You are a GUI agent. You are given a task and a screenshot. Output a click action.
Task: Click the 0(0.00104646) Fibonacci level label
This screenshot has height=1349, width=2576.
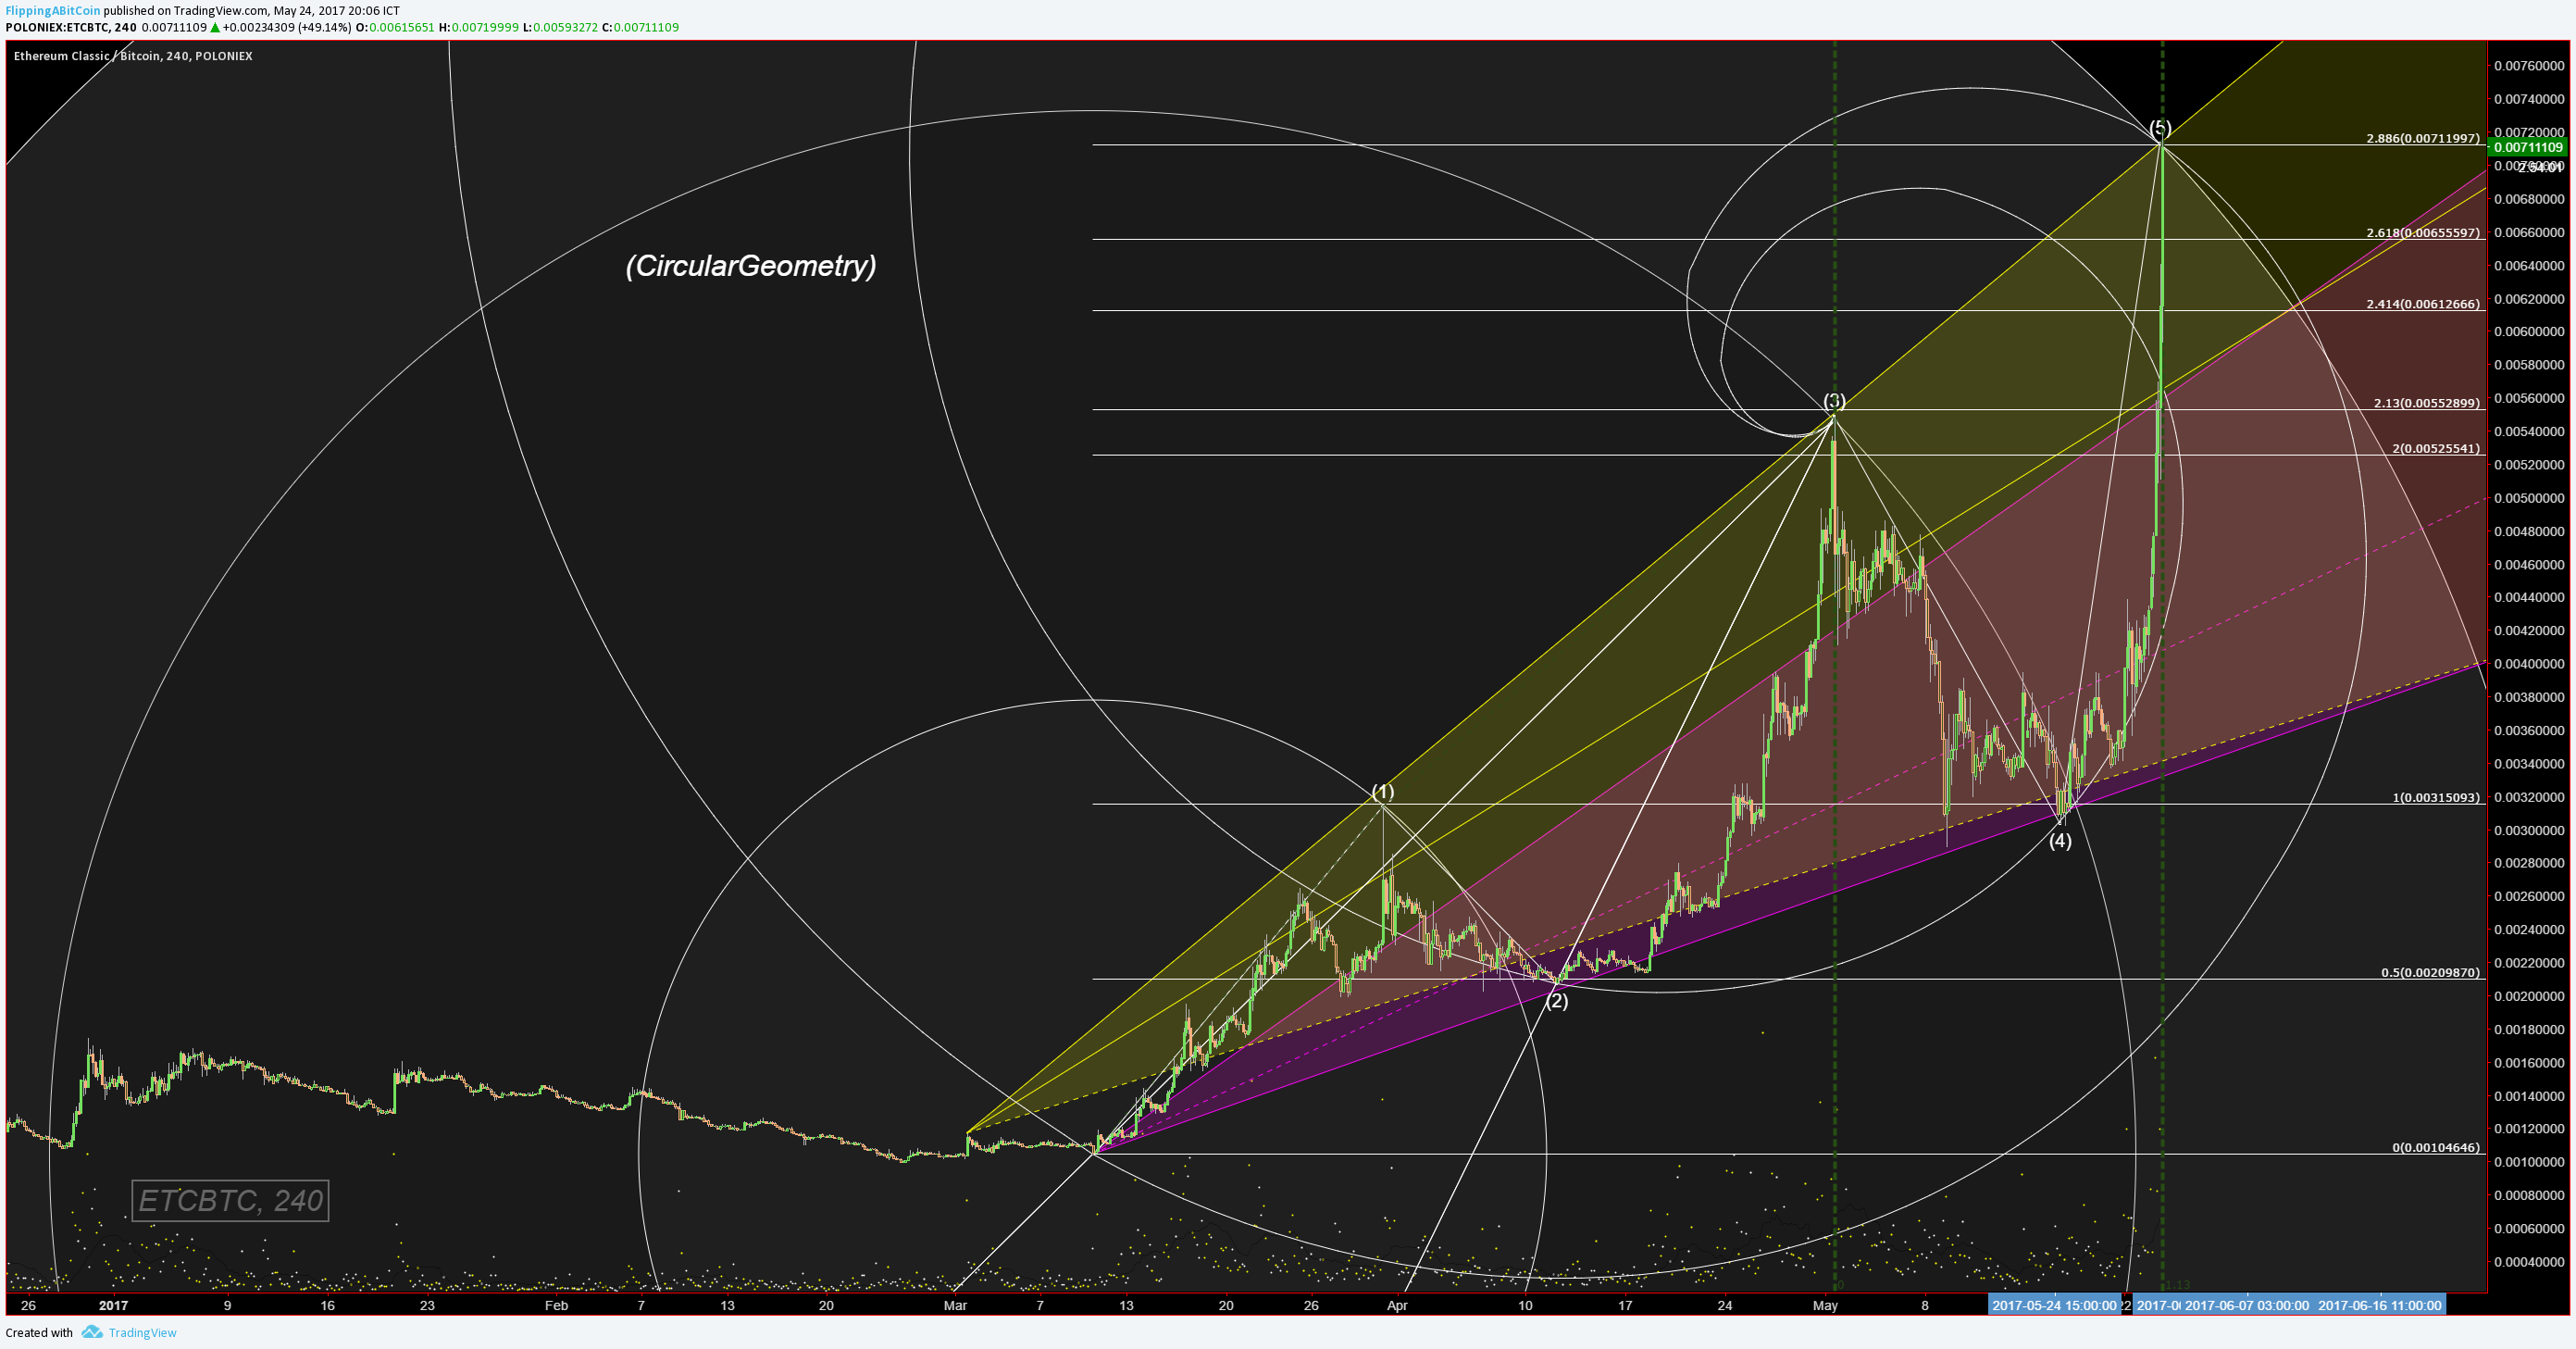2436,1147
